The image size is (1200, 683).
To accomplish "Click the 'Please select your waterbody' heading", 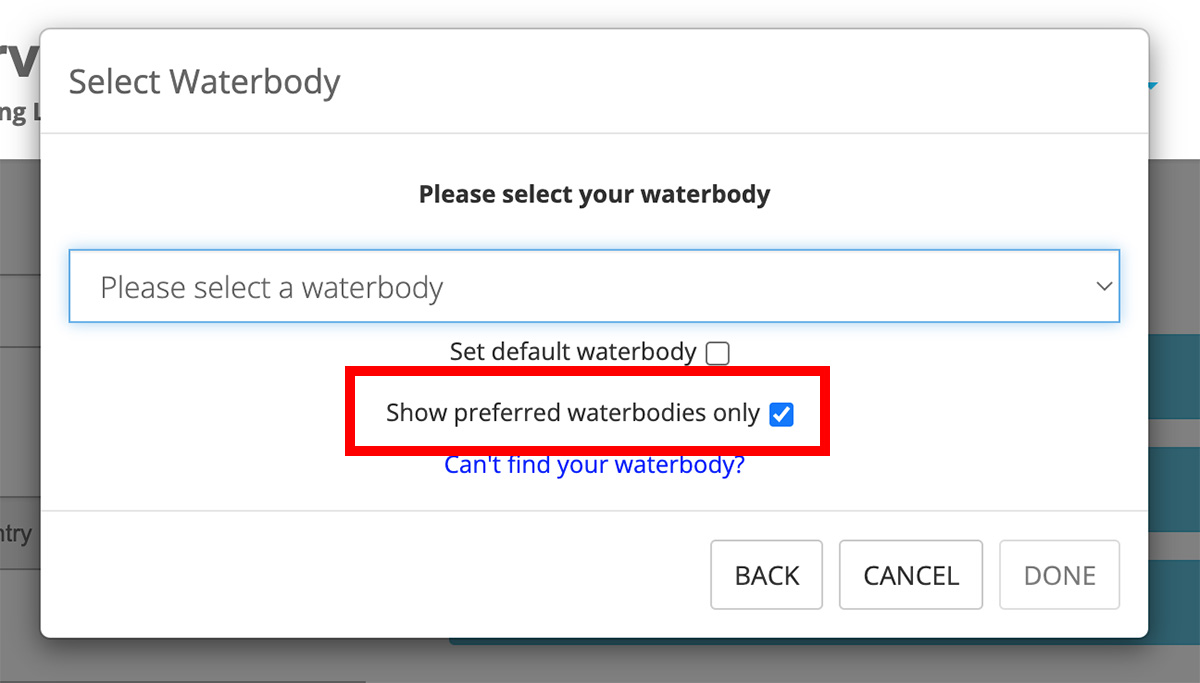I will (594, 194).
